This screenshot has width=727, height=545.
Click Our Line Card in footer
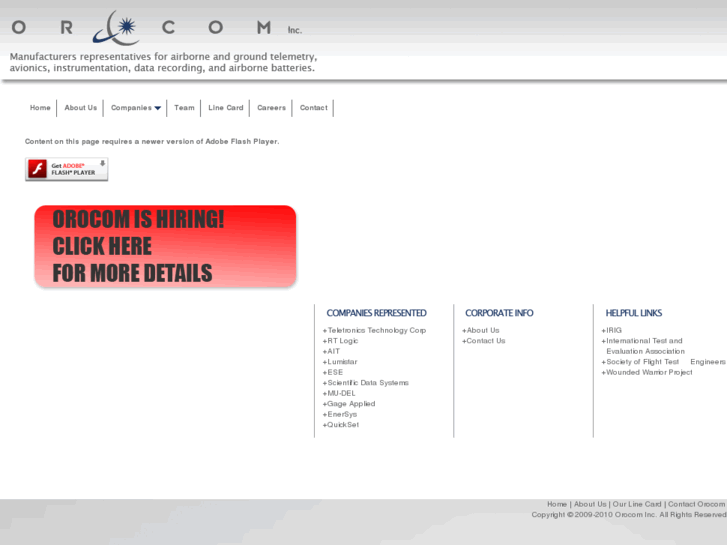tap(637, 504)
